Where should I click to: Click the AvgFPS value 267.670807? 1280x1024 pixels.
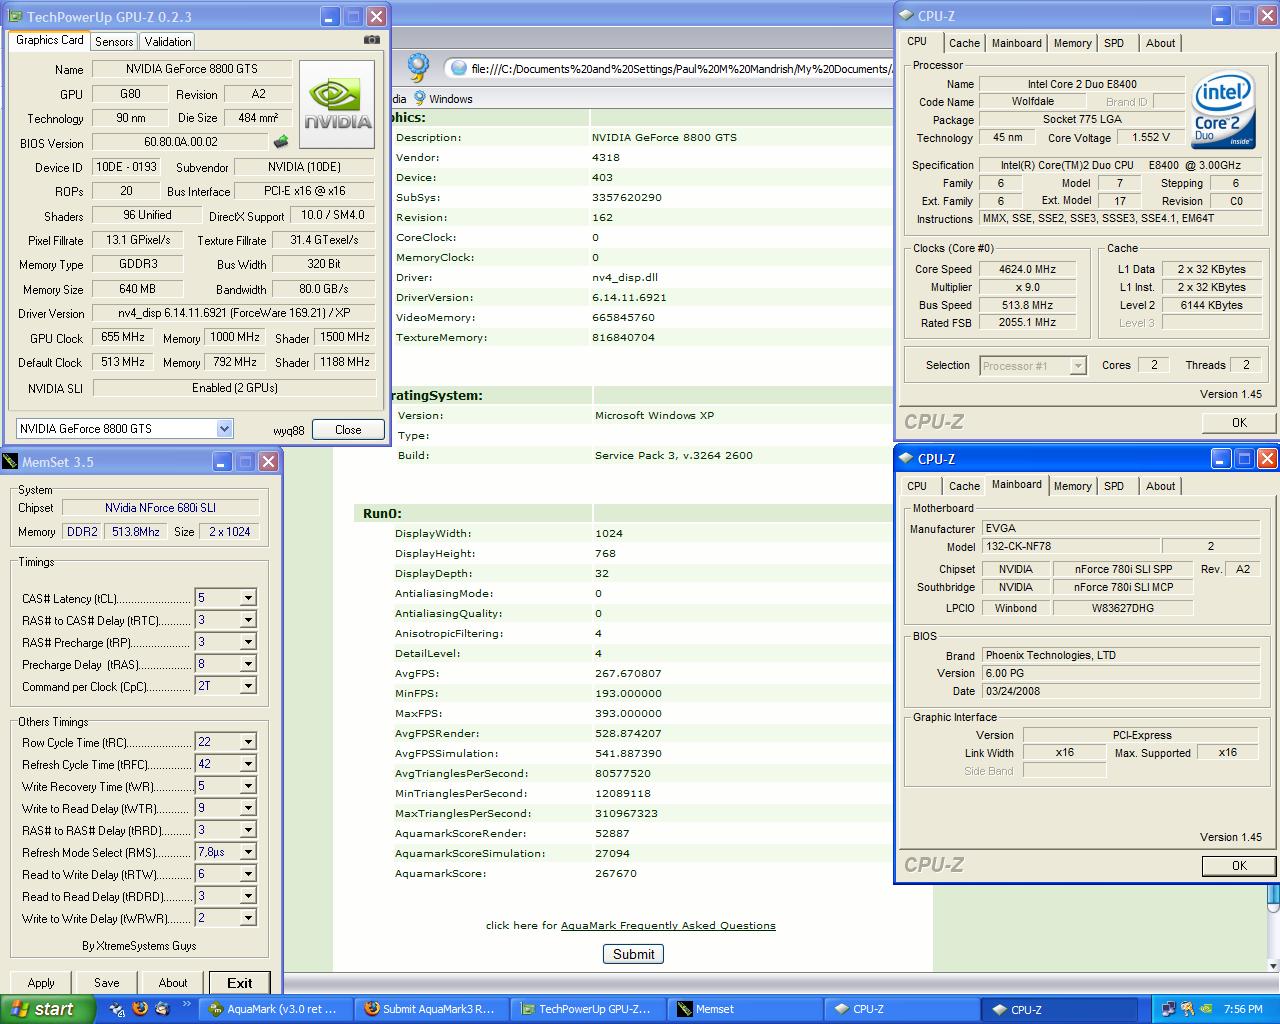pos(628,673)
